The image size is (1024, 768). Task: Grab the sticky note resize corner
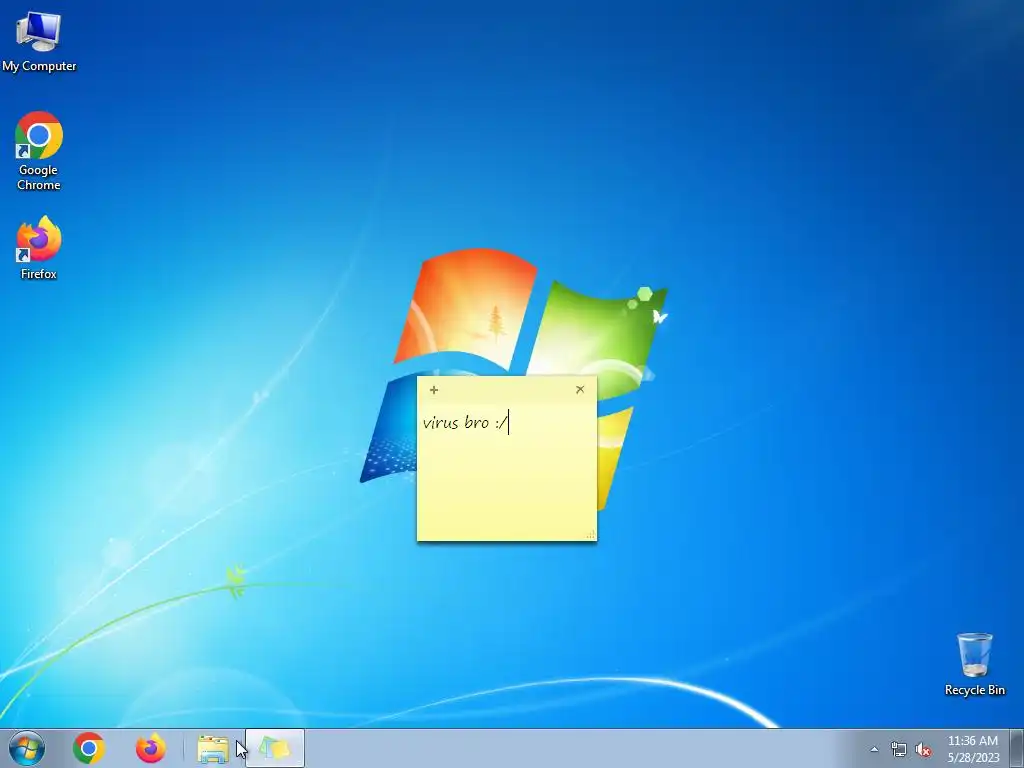click(590, 535)
